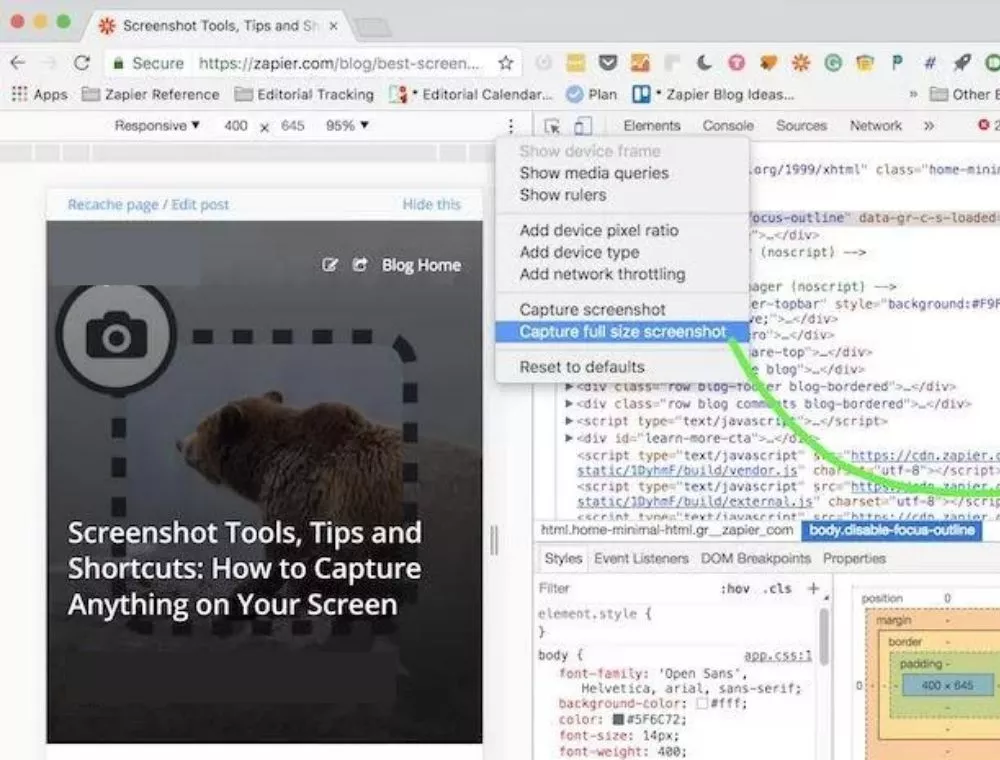Open the Apps grid in bookmarks bar
This screenshot has width=1000, height=760.
click(40, 94)
